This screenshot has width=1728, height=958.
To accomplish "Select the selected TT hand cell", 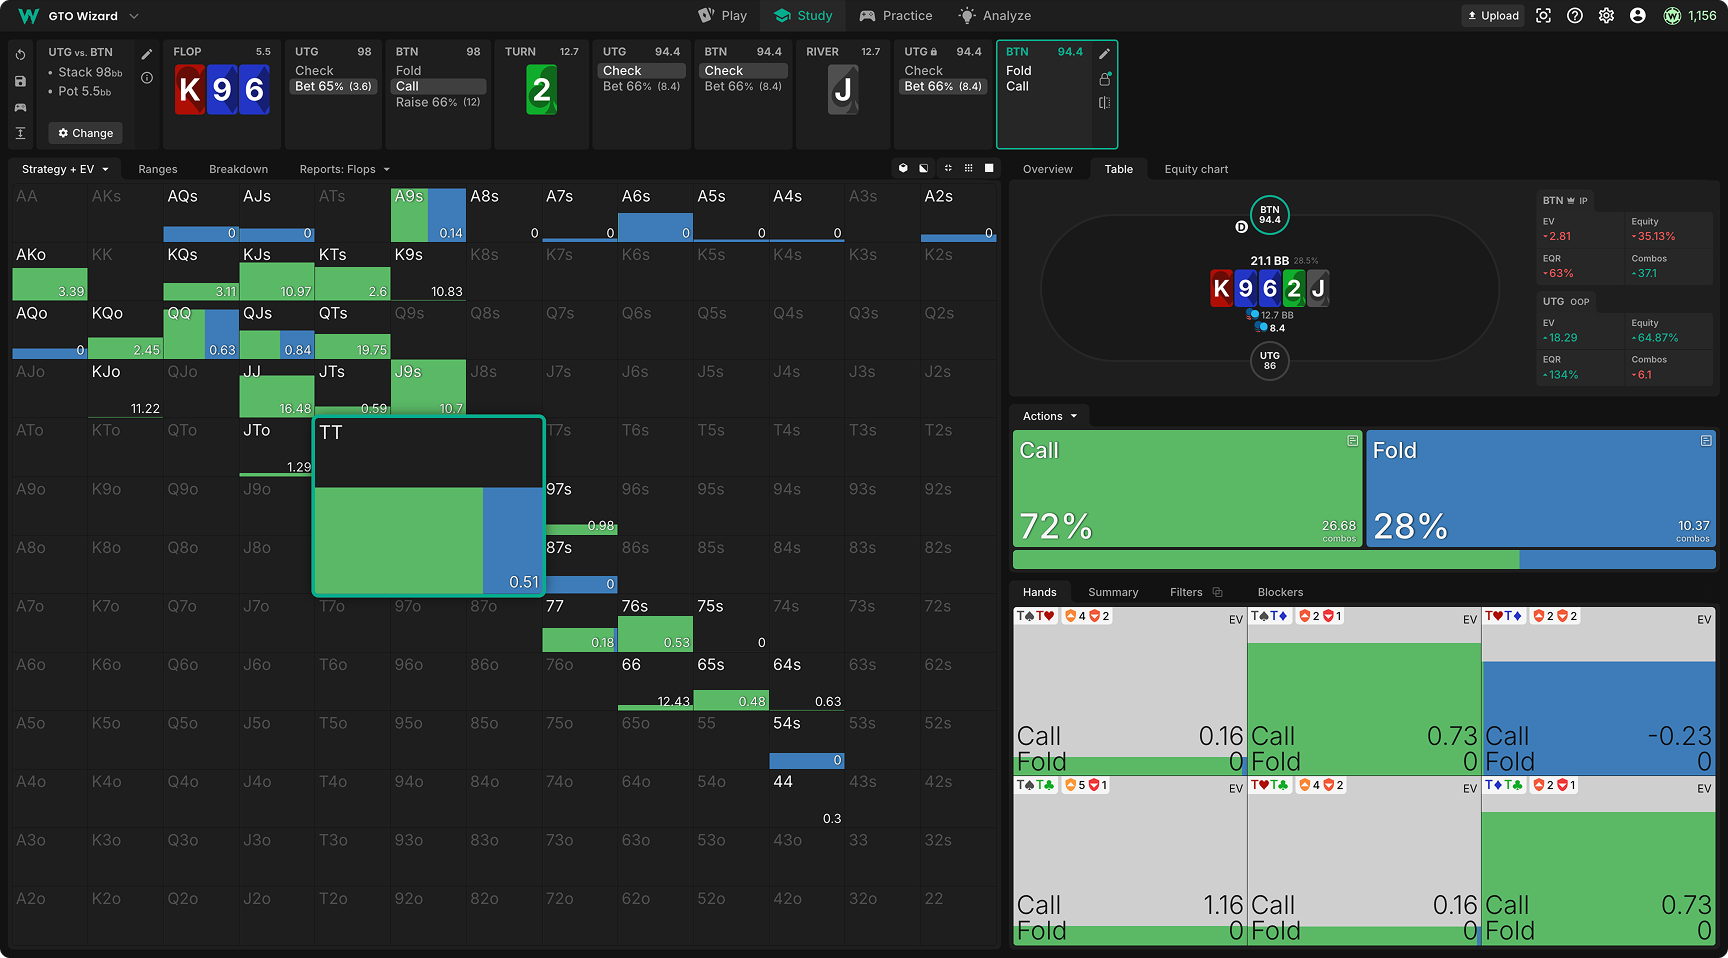I will [x=429, y=506].
